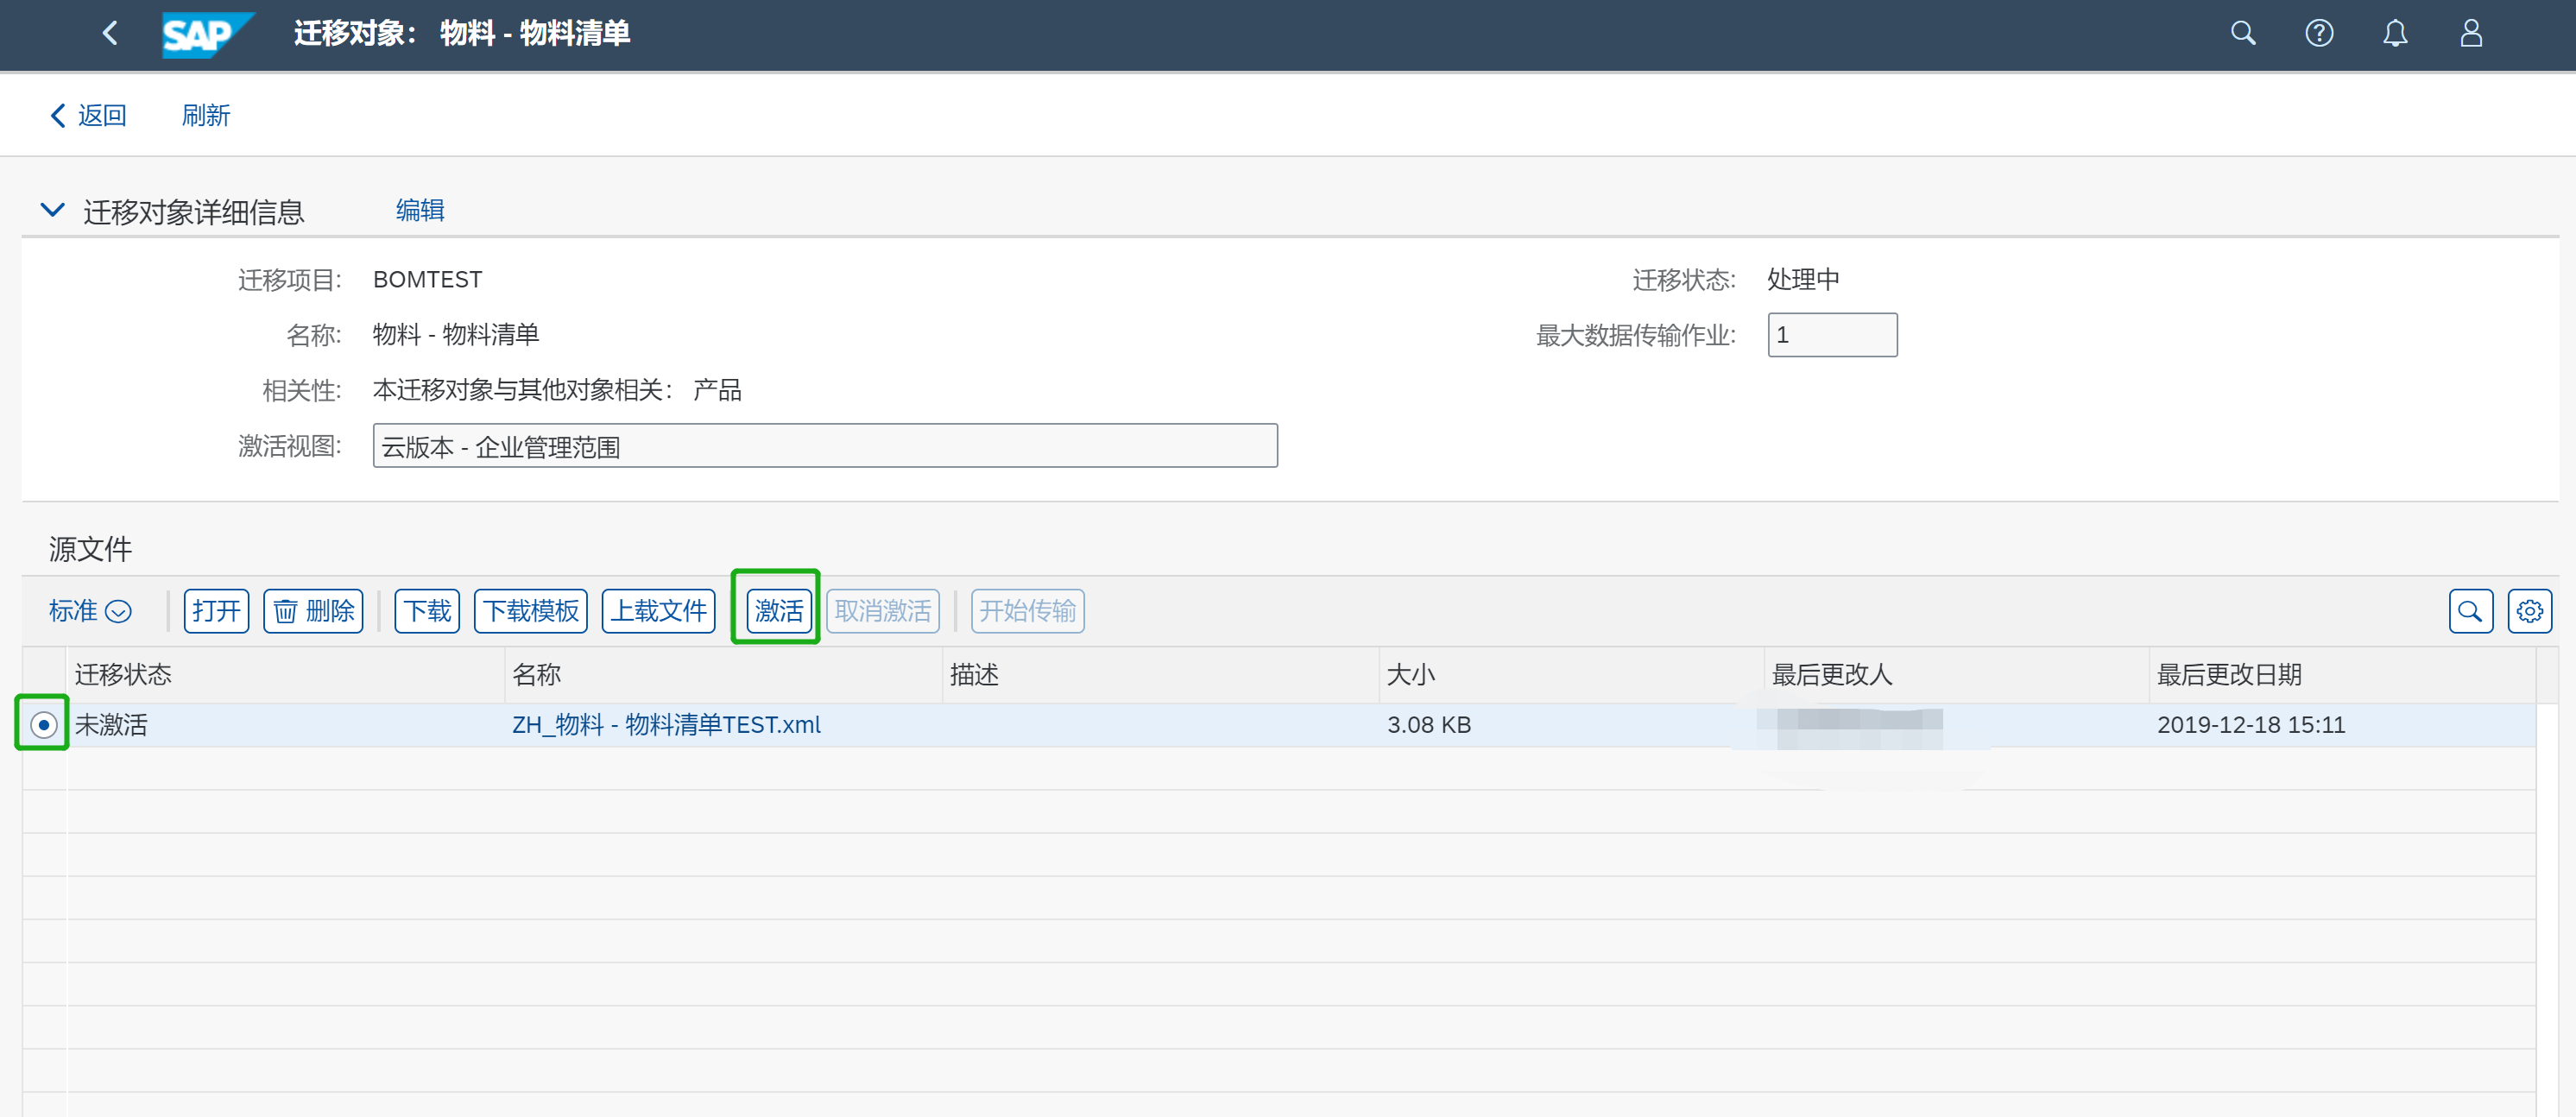Click the 迁移状态 column header

[286, 675]
